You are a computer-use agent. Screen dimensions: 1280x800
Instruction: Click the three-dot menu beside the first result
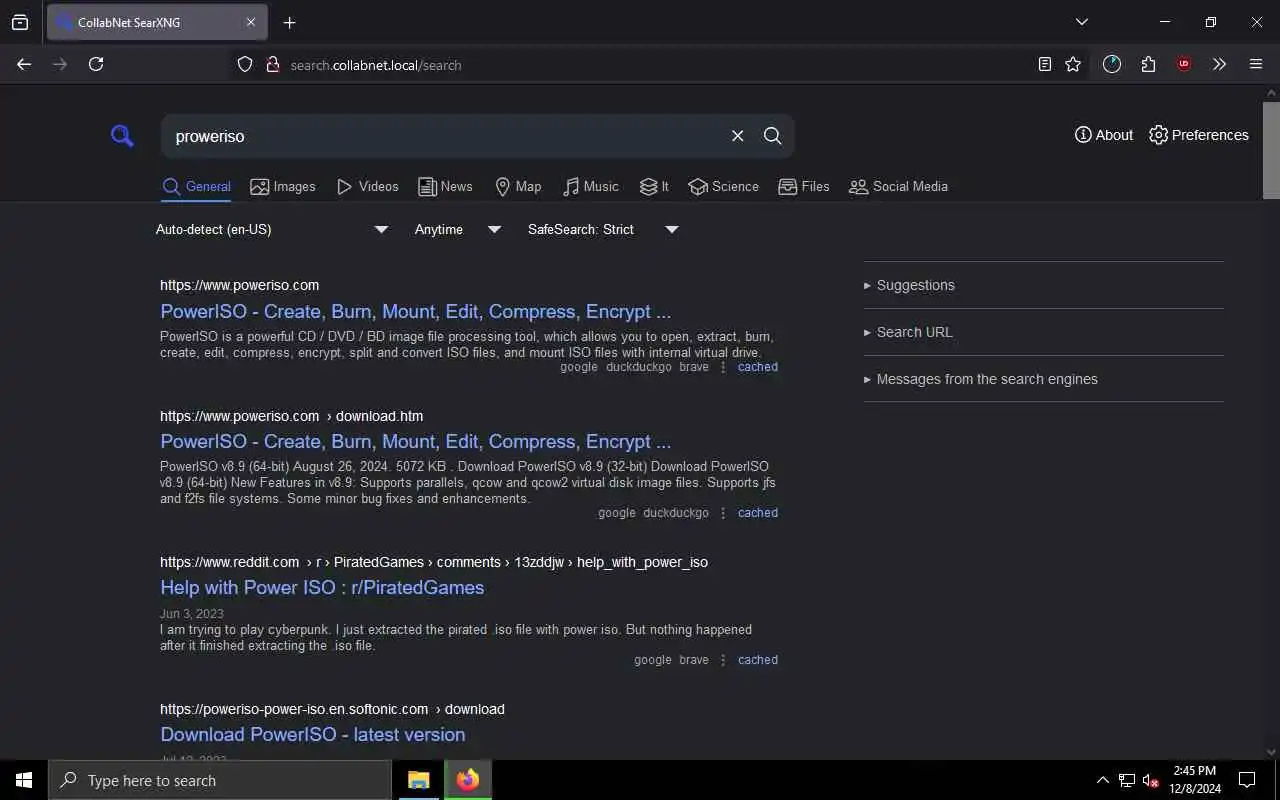pyautogui.click(x=723, y=367)
